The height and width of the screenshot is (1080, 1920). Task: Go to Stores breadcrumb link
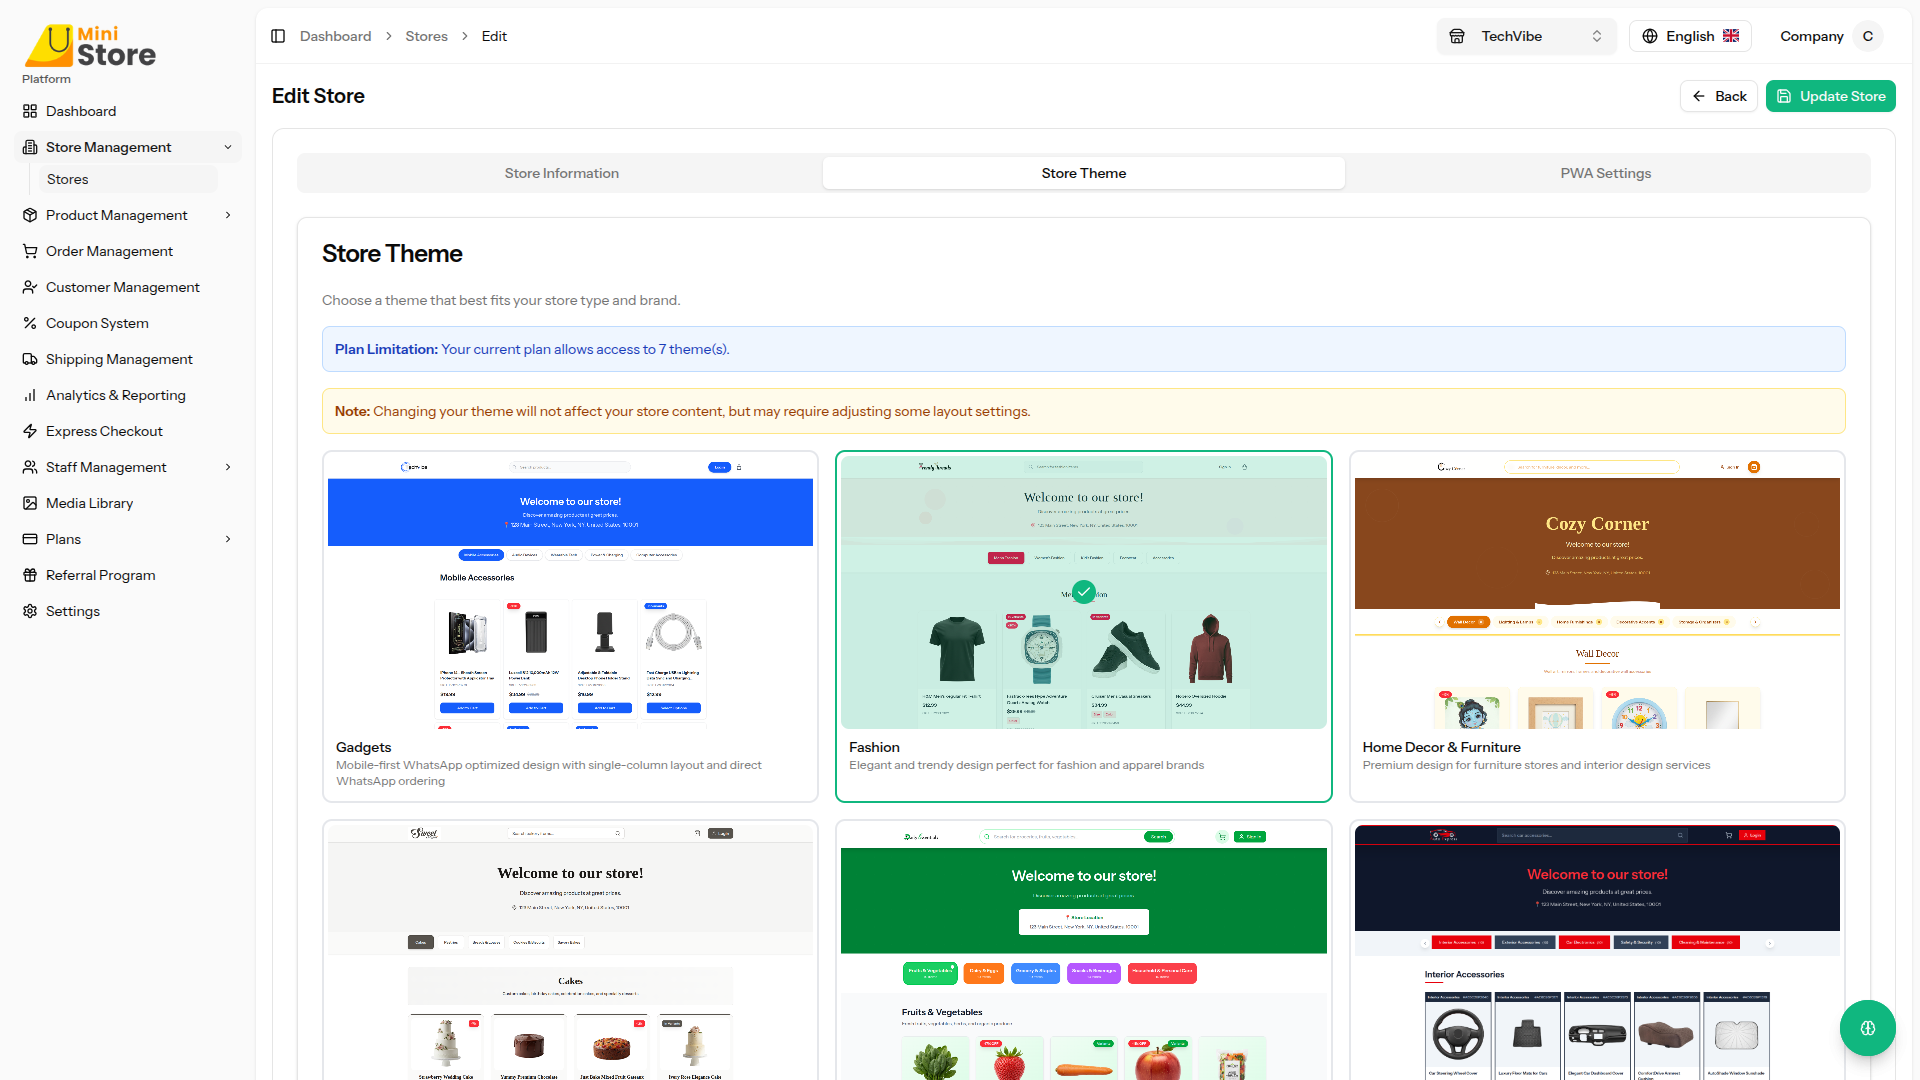pos(426,36)
